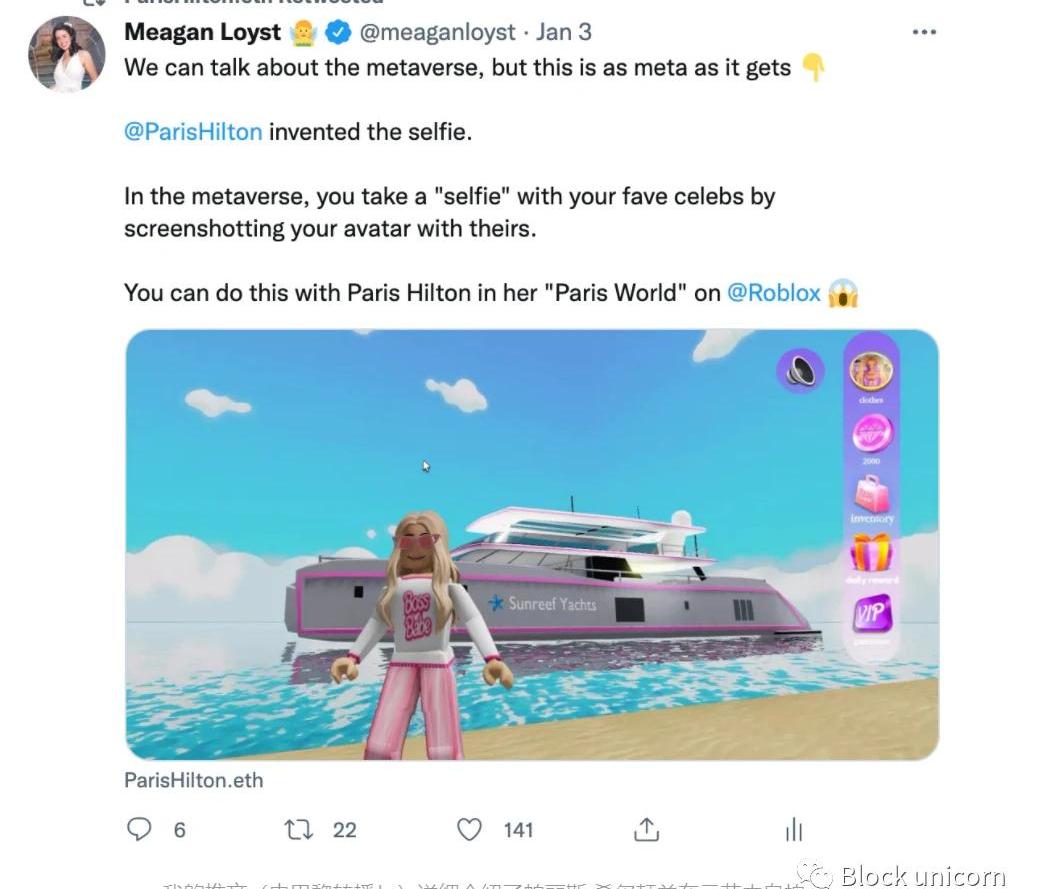Click the Meagan Loyst display name
1040x889 pixels.
tap(202, 32)
